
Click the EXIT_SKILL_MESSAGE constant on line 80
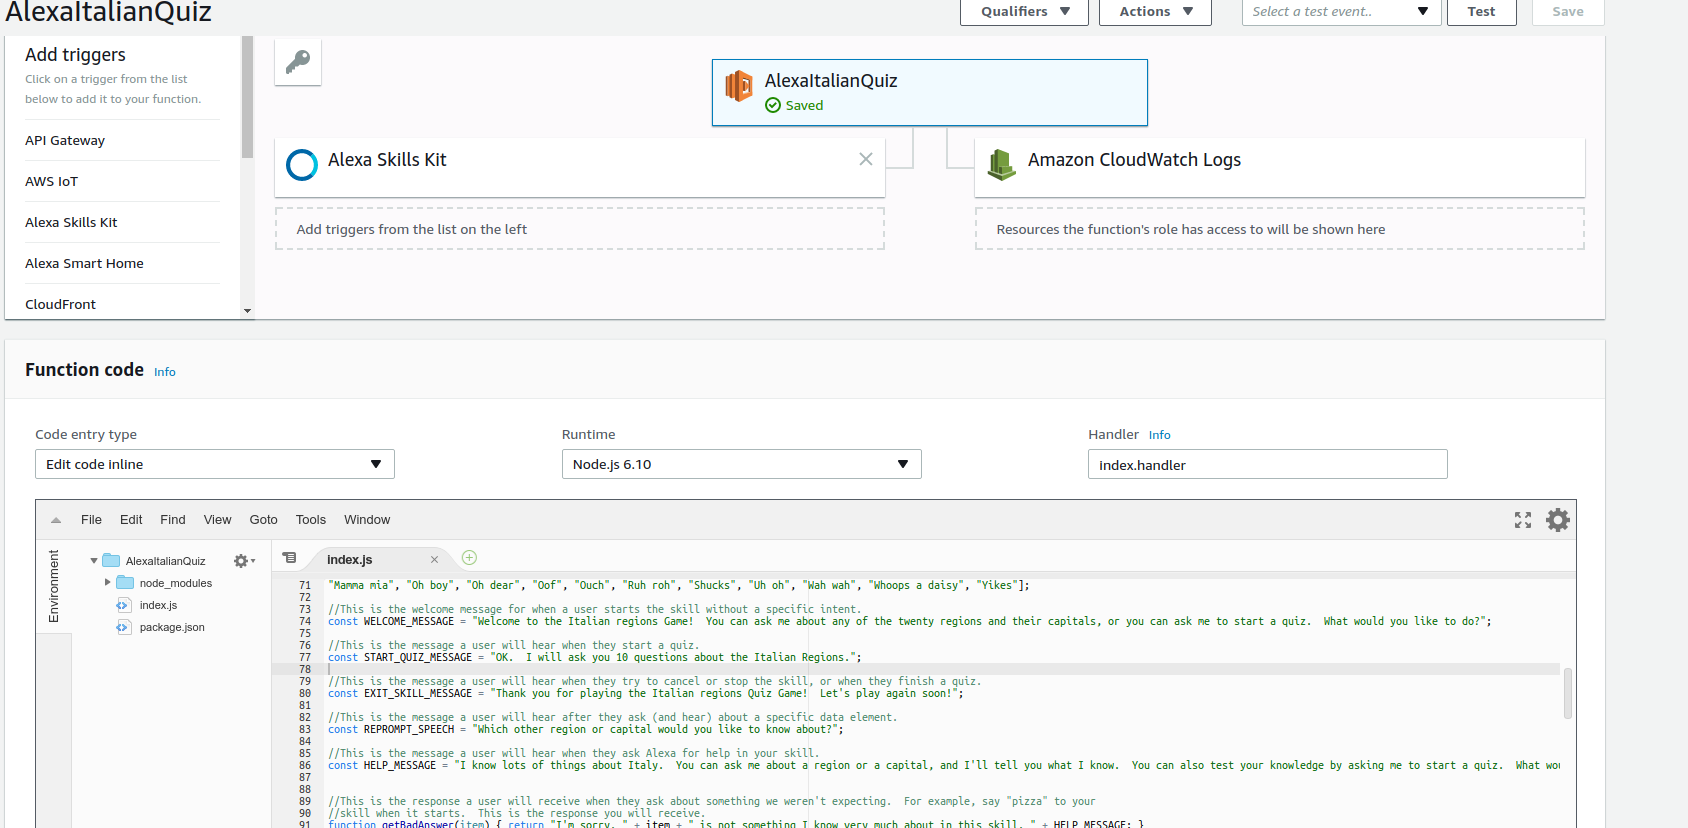(417, 693)
